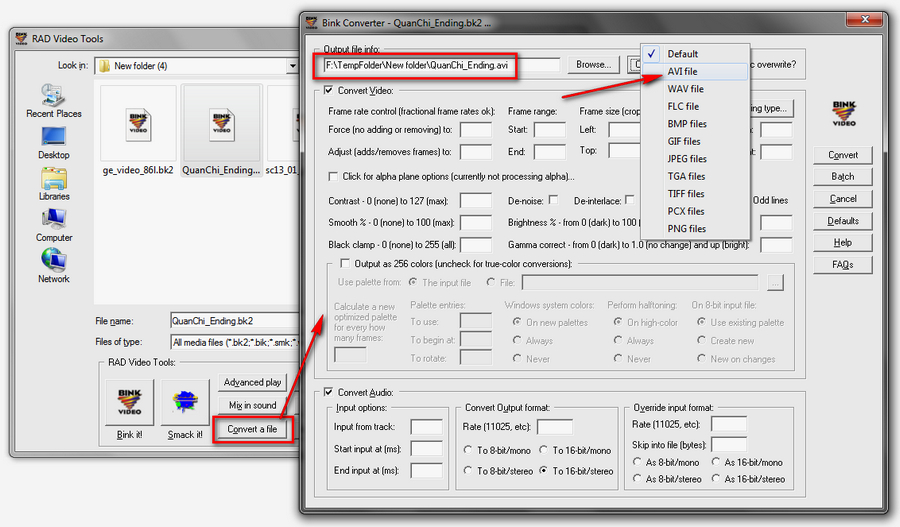Expand the Look in folder dropdown
This screenshot has height=527, width=900.
293,66
